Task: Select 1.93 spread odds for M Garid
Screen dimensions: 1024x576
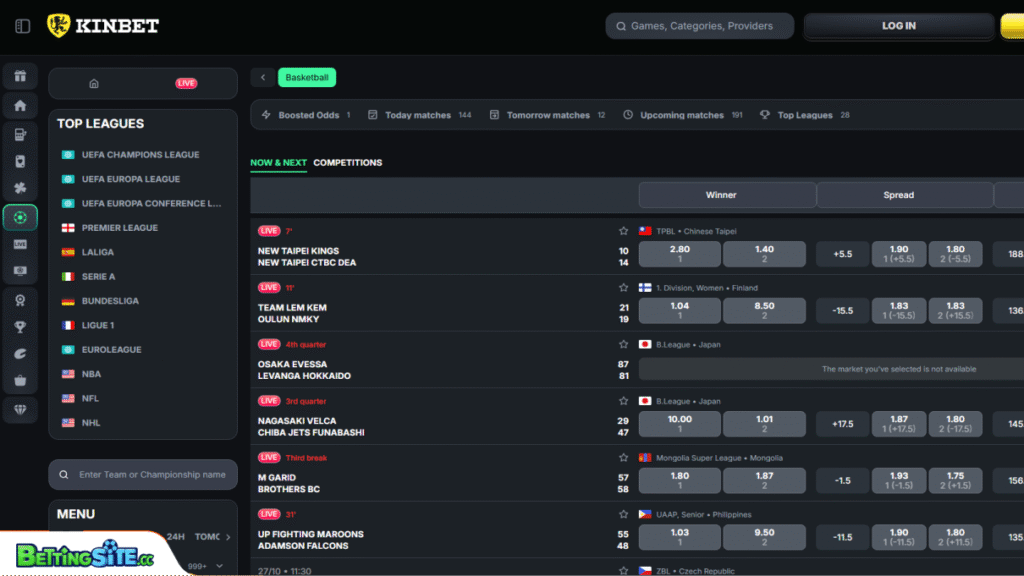Action: (899, 481)
